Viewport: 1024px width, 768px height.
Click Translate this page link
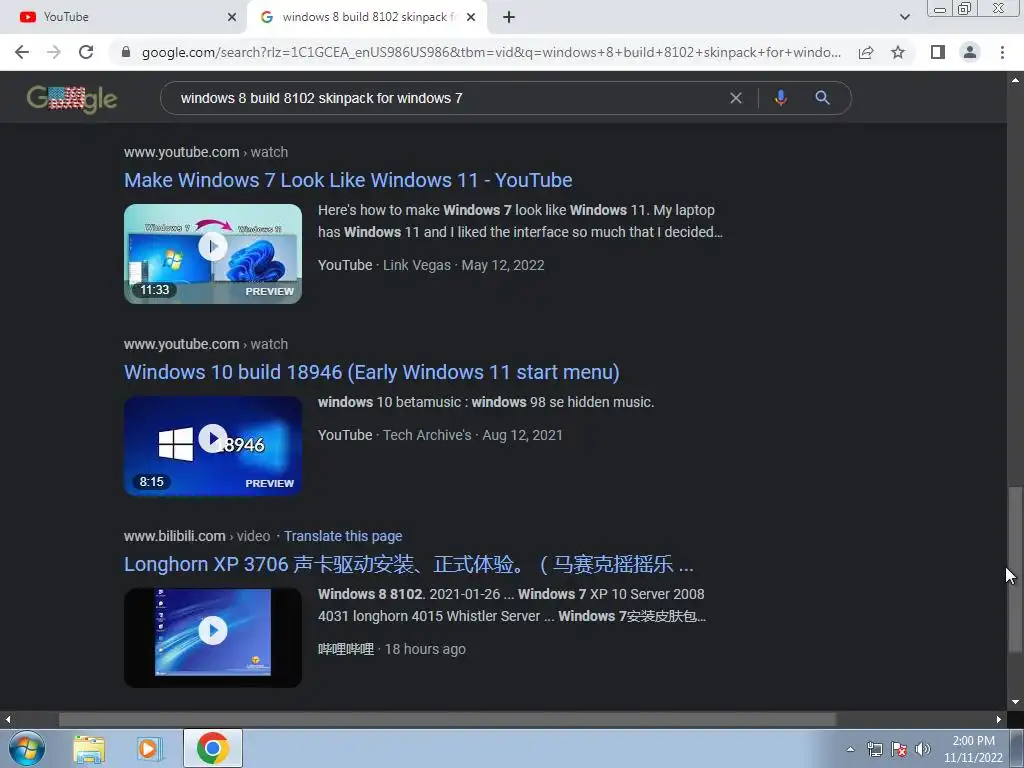(343, 536)
